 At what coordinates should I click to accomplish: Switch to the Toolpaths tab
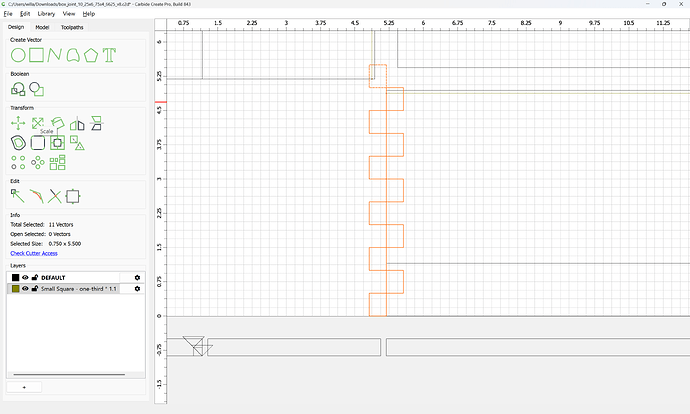pos(72,27)
